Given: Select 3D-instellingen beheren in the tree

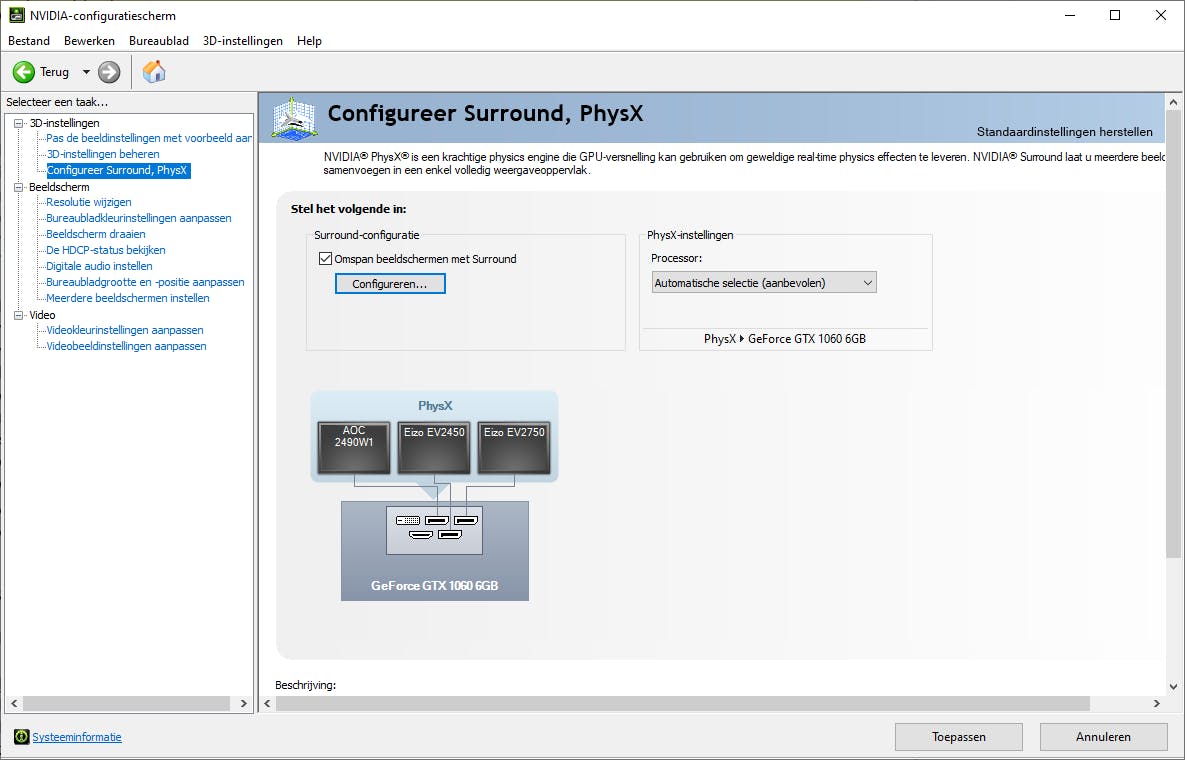Looking at the screenshot, I should click(x=103, y=154).
